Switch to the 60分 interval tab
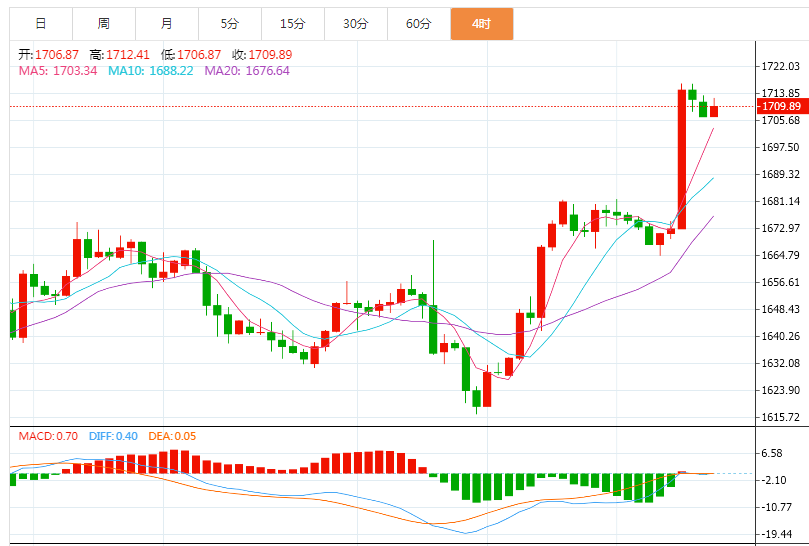The image size is (809, 546). (419, 24)
